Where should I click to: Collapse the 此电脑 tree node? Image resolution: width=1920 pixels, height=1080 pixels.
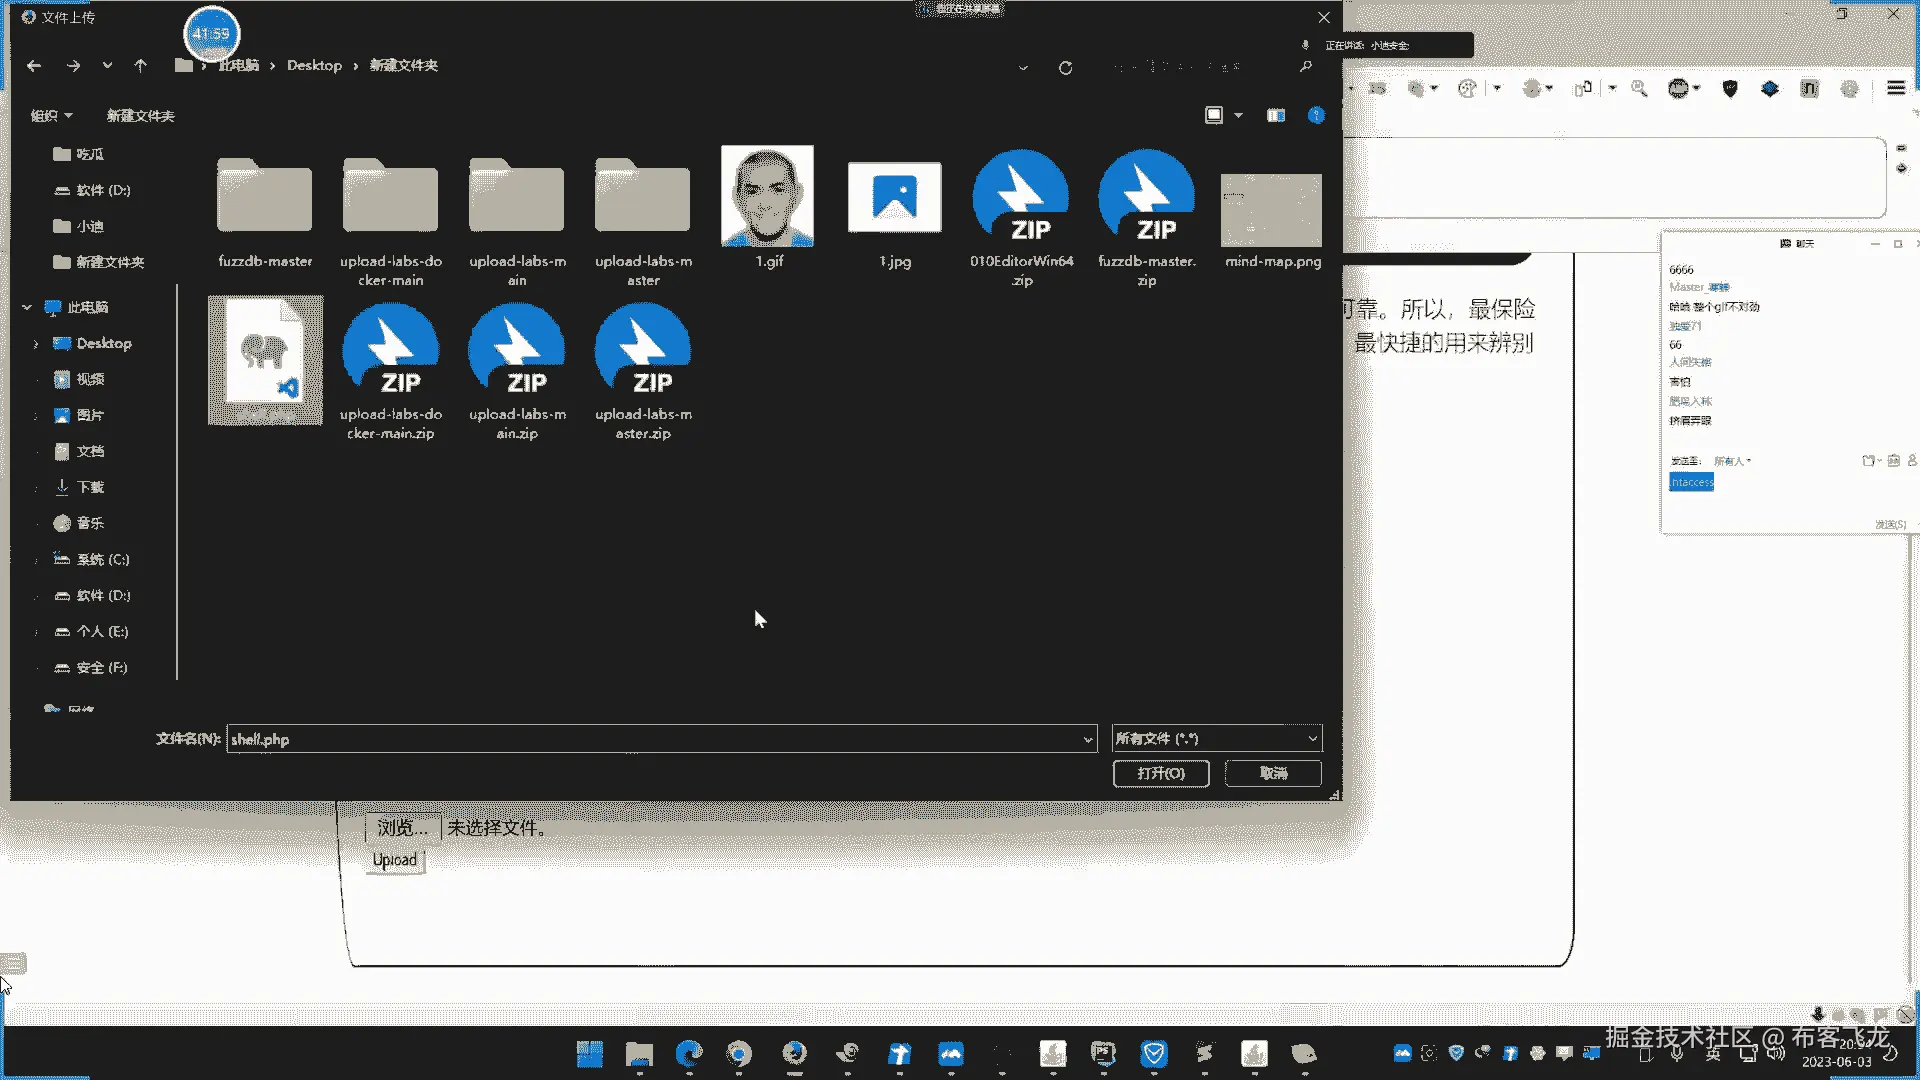pyautogui.click(x=27, y=308)
